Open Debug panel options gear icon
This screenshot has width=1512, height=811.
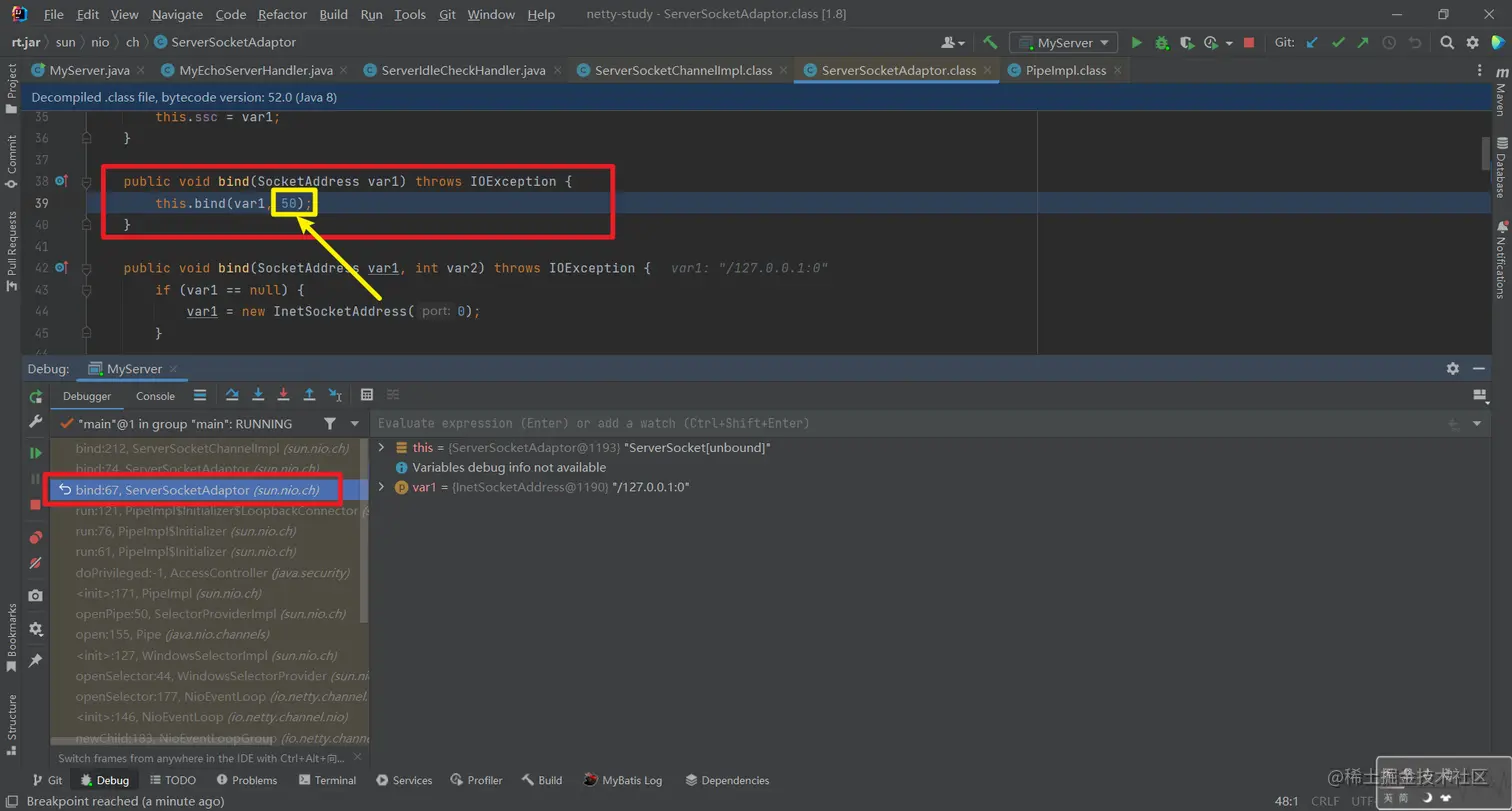1452,369
